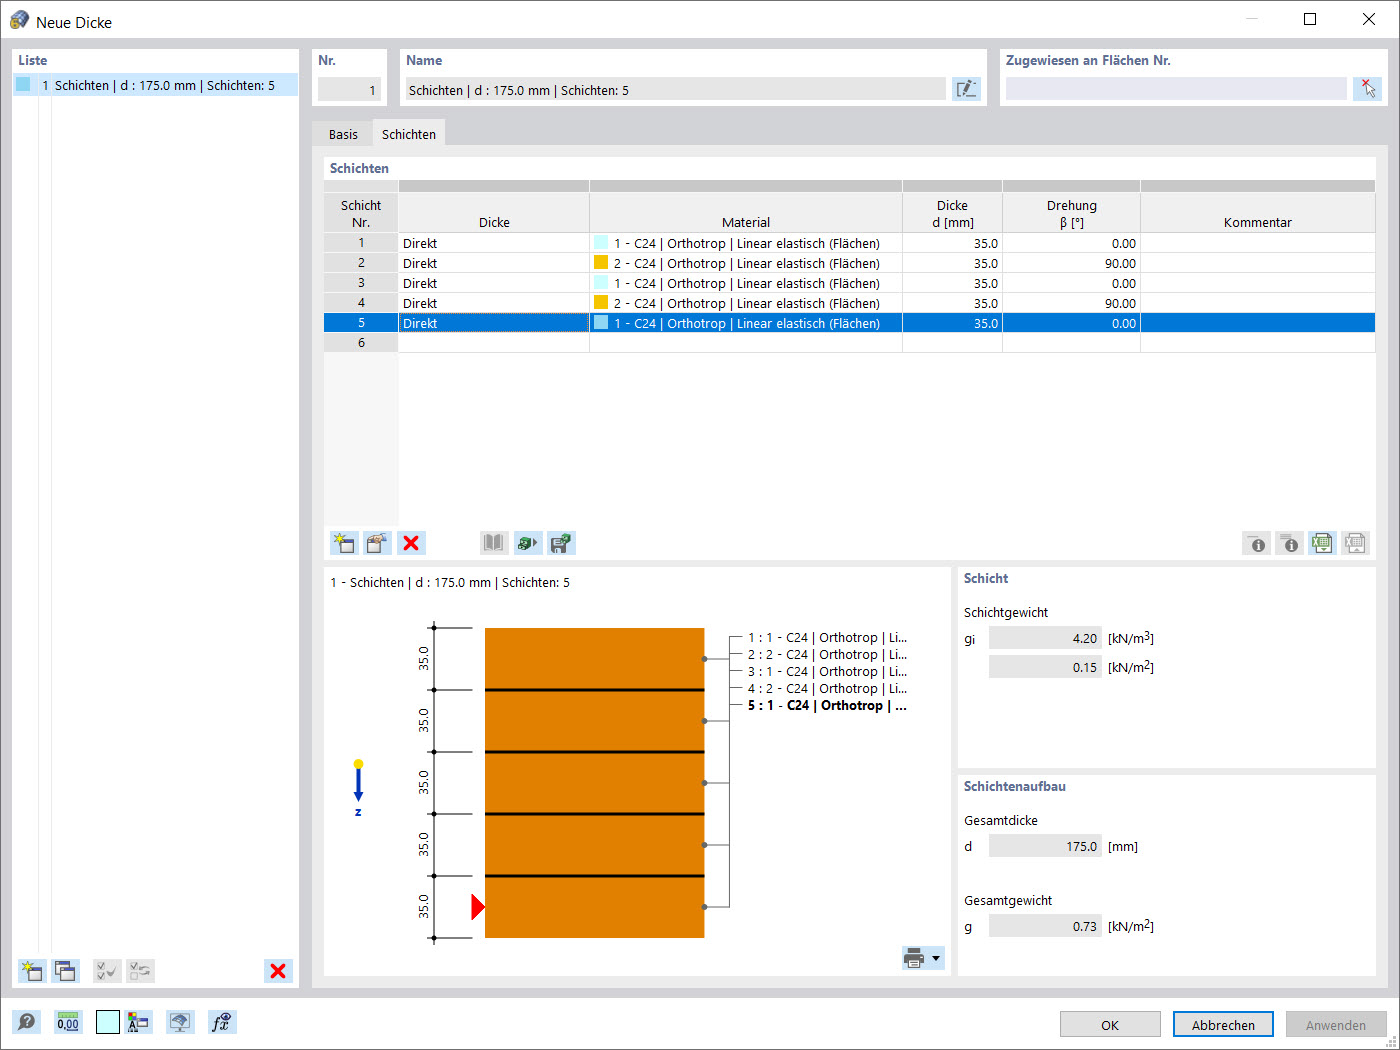
Task: Select the empty row header 6
Action: click(x=361, y=343)
